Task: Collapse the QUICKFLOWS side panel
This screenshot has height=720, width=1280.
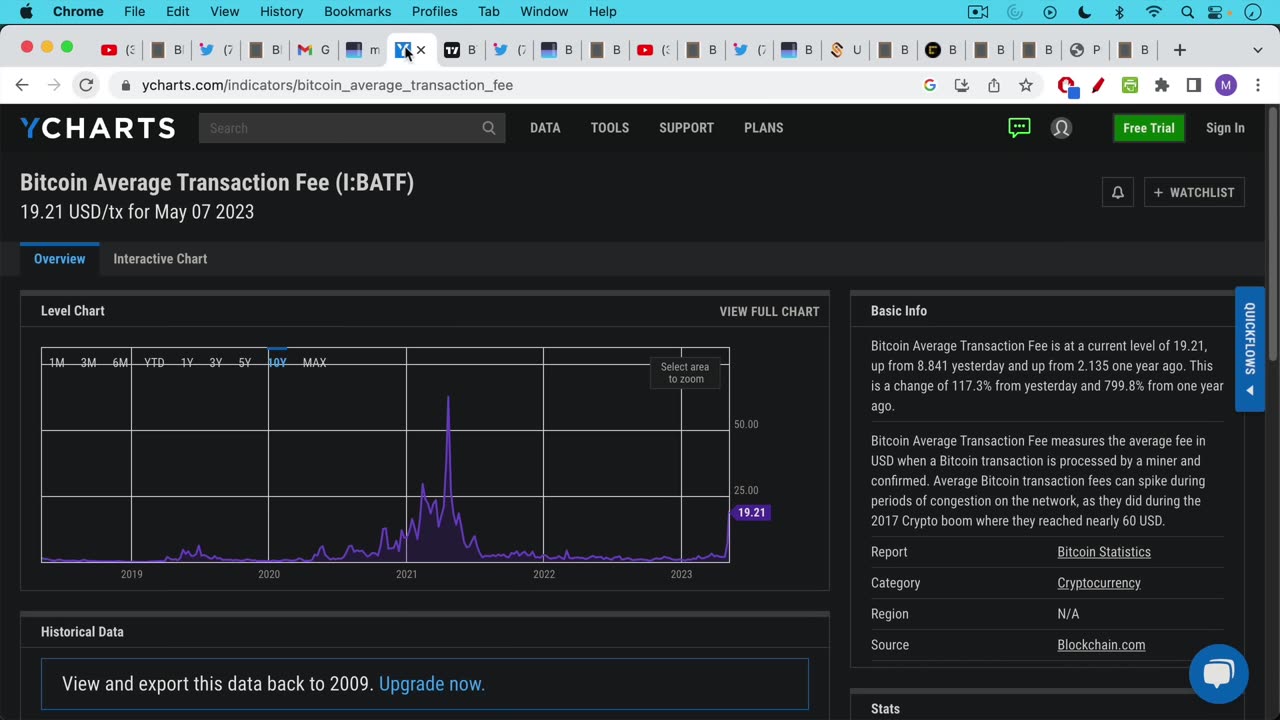Action: pos(1250,348)
